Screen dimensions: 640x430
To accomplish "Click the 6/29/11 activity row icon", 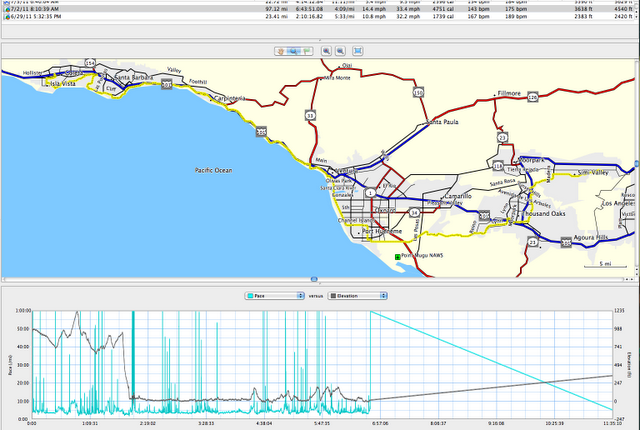I will [7, 17].
